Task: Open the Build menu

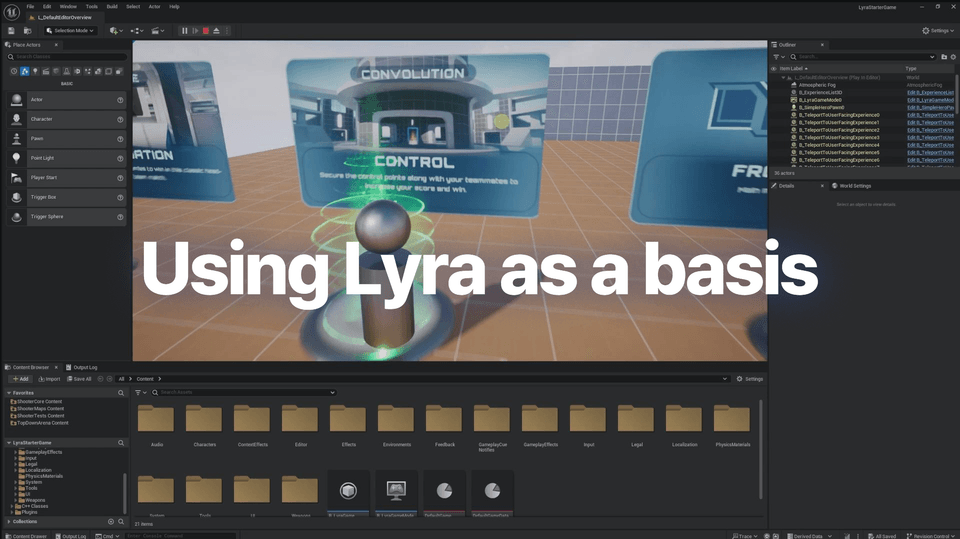Action: click(x=112, y=7)
